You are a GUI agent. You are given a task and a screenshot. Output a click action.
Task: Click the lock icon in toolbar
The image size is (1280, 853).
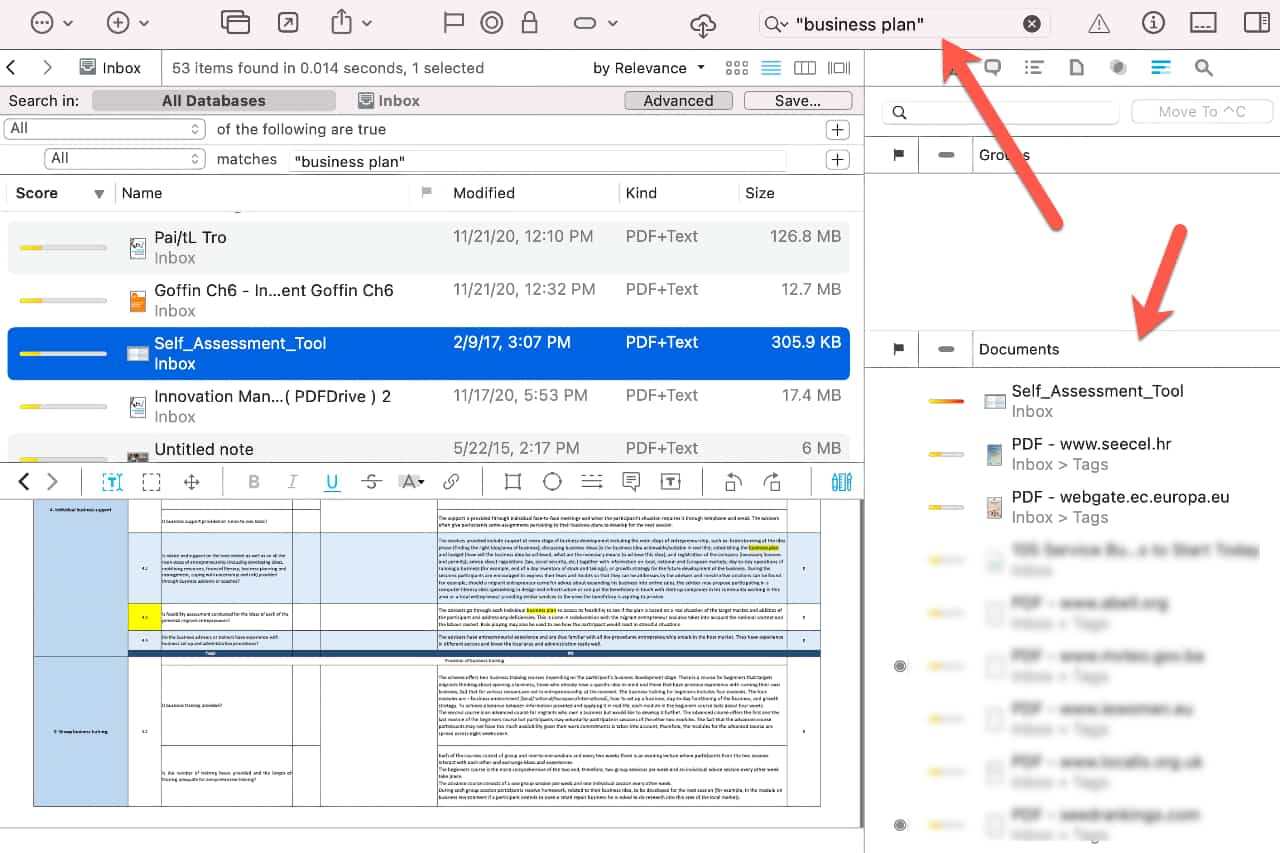[x=530, y=23]
